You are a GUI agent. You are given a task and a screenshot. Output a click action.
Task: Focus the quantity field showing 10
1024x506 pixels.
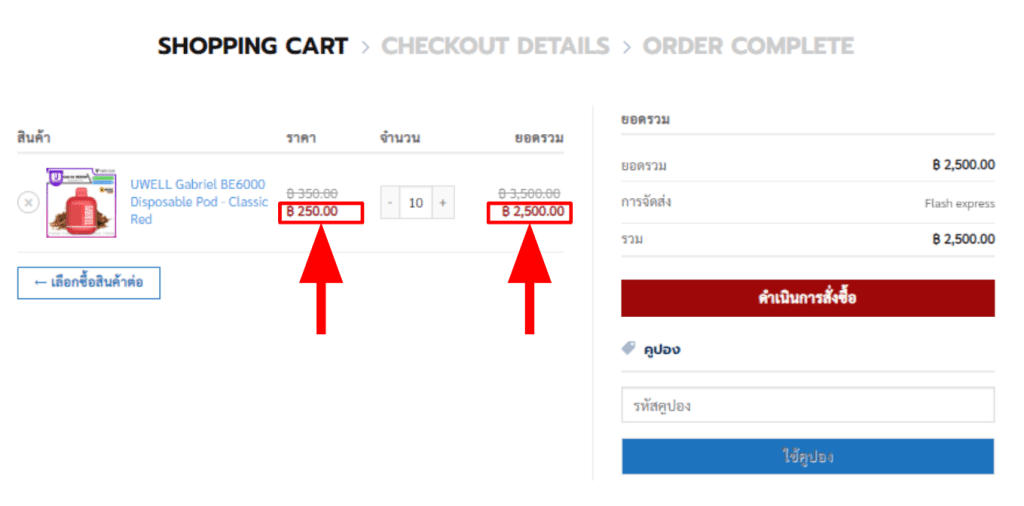point(416,203)
